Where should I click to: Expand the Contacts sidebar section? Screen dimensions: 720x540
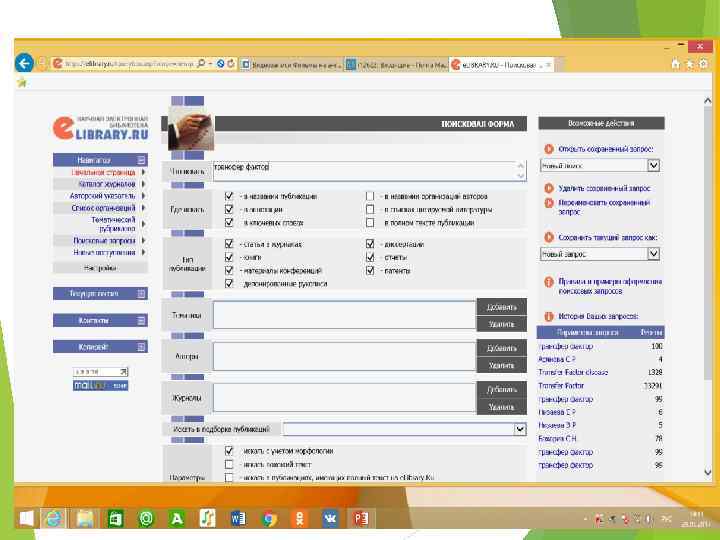[x=142, y=320]
